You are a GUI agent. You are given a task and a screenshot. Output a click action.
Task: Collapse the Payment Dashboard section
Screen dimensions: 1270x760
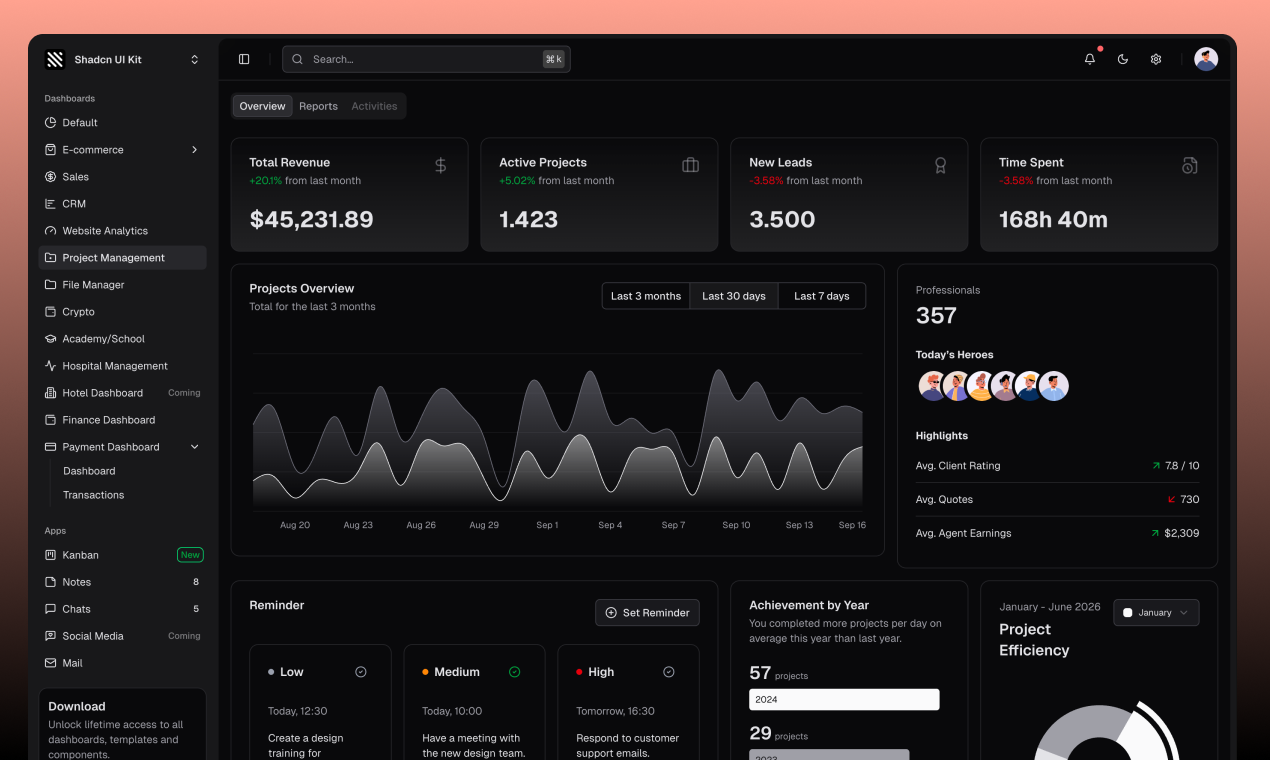[194, 446]
